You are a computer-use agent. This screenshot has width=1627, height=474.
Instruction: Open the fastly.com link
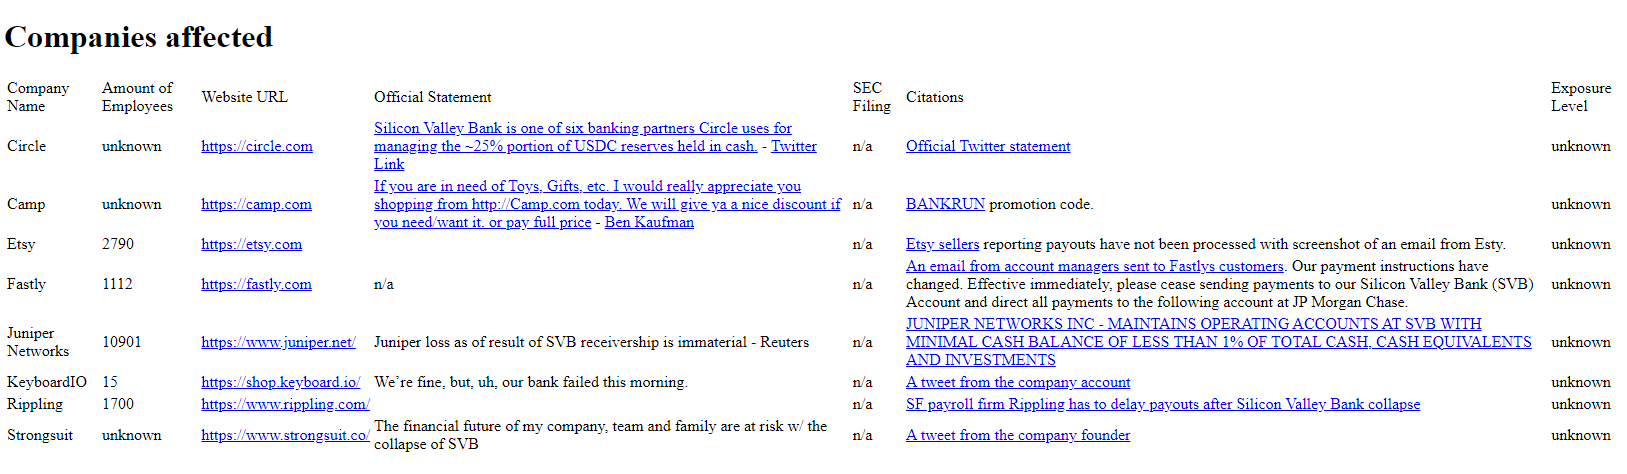(x=256, y=284)
